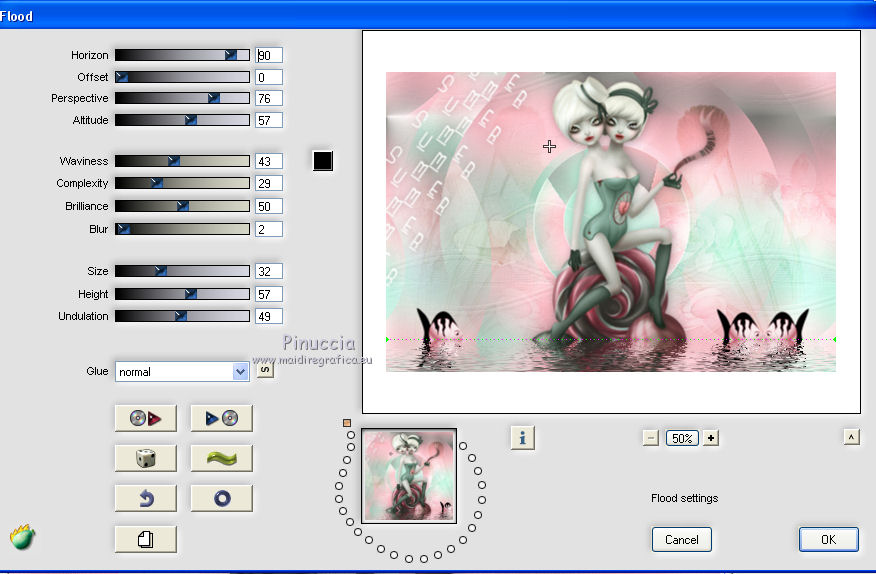This screenshot has width=876, height=574.
Task: Click the Size value field showing 32
Action: (x=269, y=271)
